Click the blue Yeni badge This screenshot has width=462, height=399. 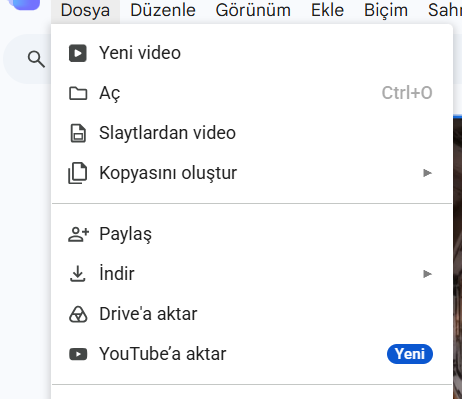point(410,354)
